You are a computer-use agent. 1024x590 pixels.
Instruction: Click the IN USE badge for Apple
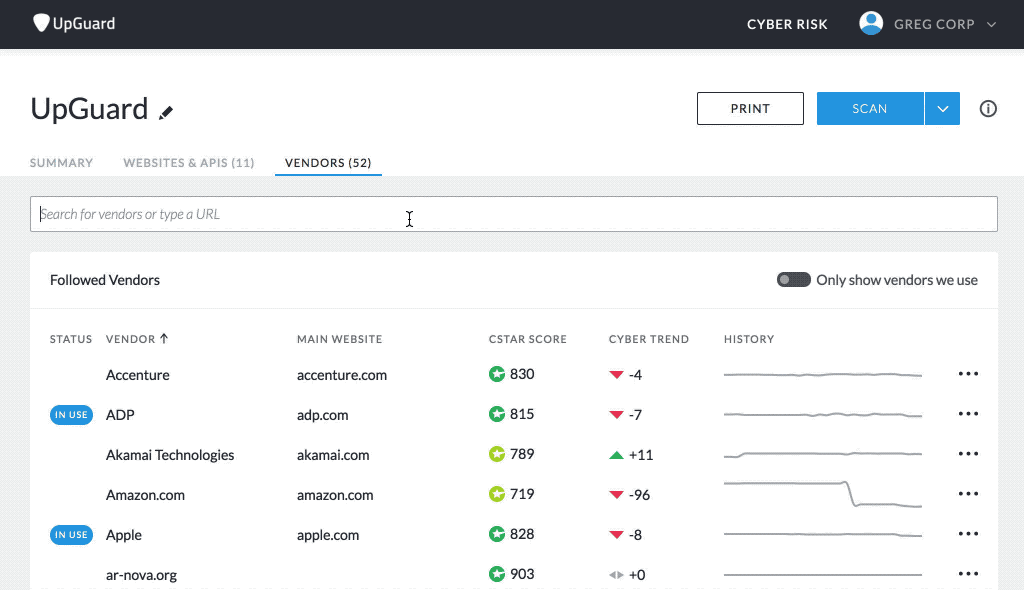coord(71,534)
